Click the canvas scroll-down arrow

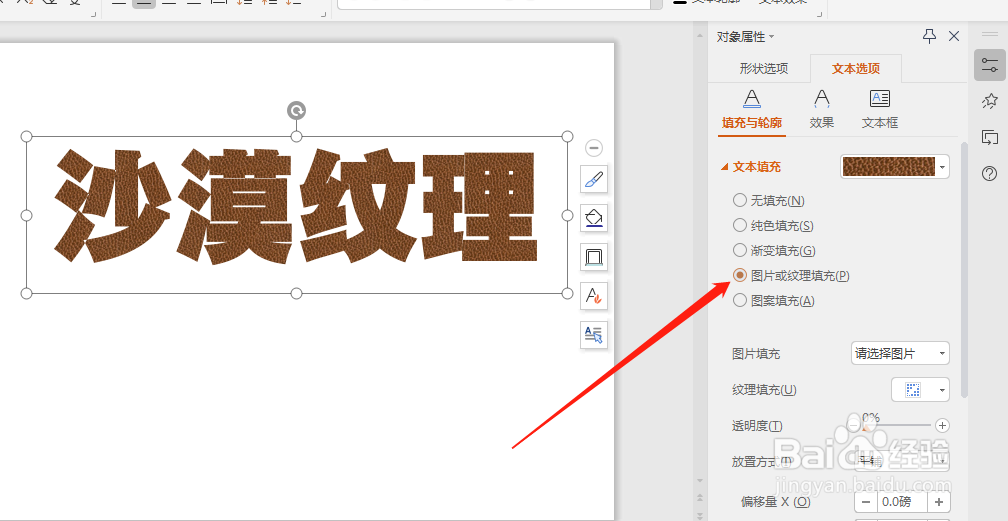[700, 481]
